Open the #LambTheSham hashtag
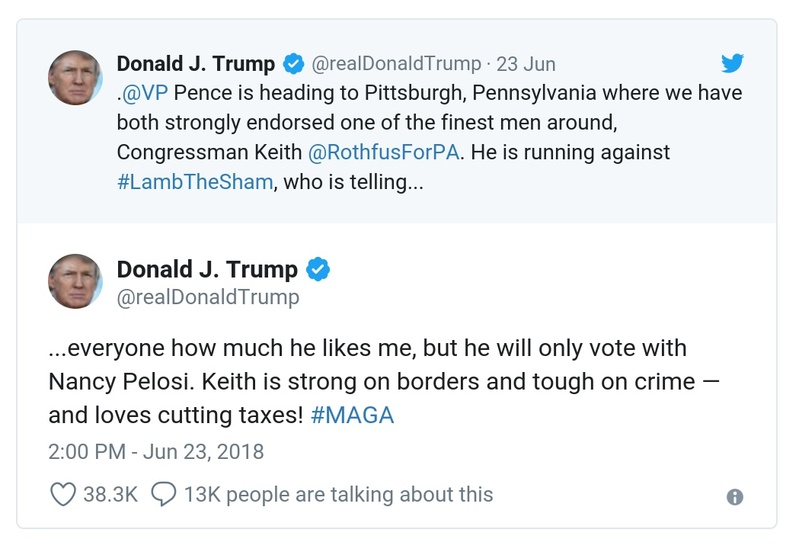Viewport: 799px width, 555px height. coord(194,183)
